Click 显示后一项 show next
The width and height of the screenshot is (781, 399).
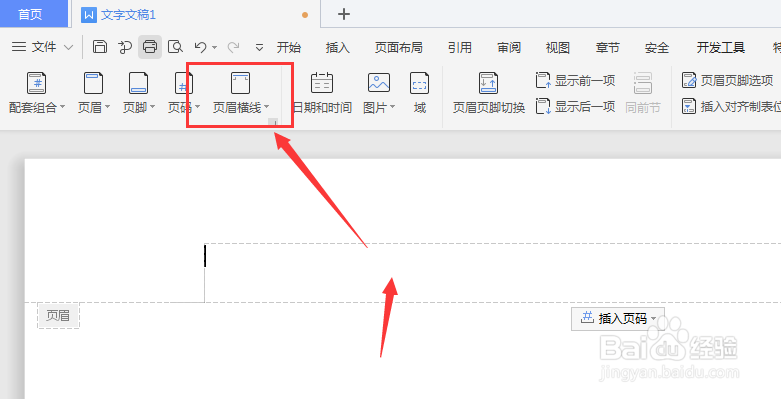575,106
